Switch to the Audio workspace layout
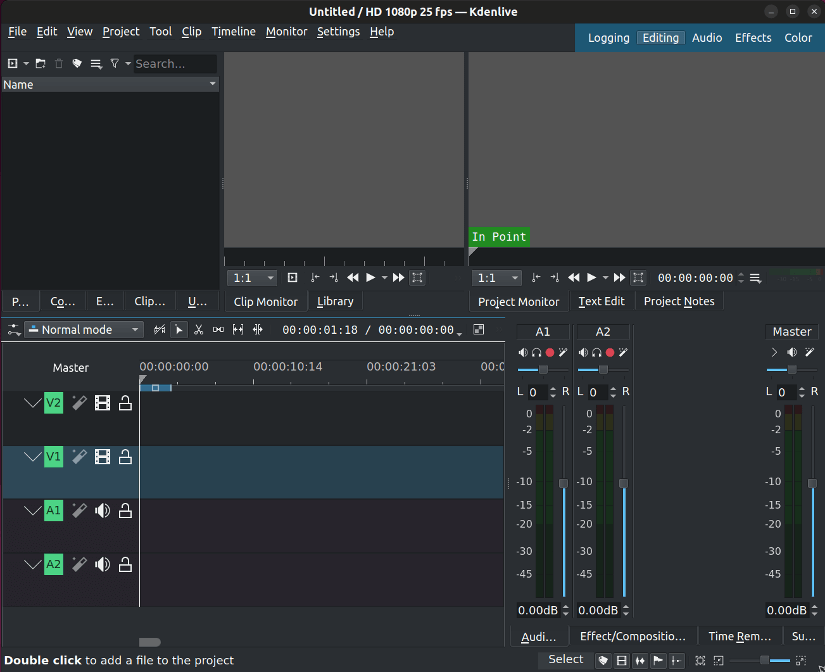The height and width of the screenshot is (672, 825). click(707, 38)
